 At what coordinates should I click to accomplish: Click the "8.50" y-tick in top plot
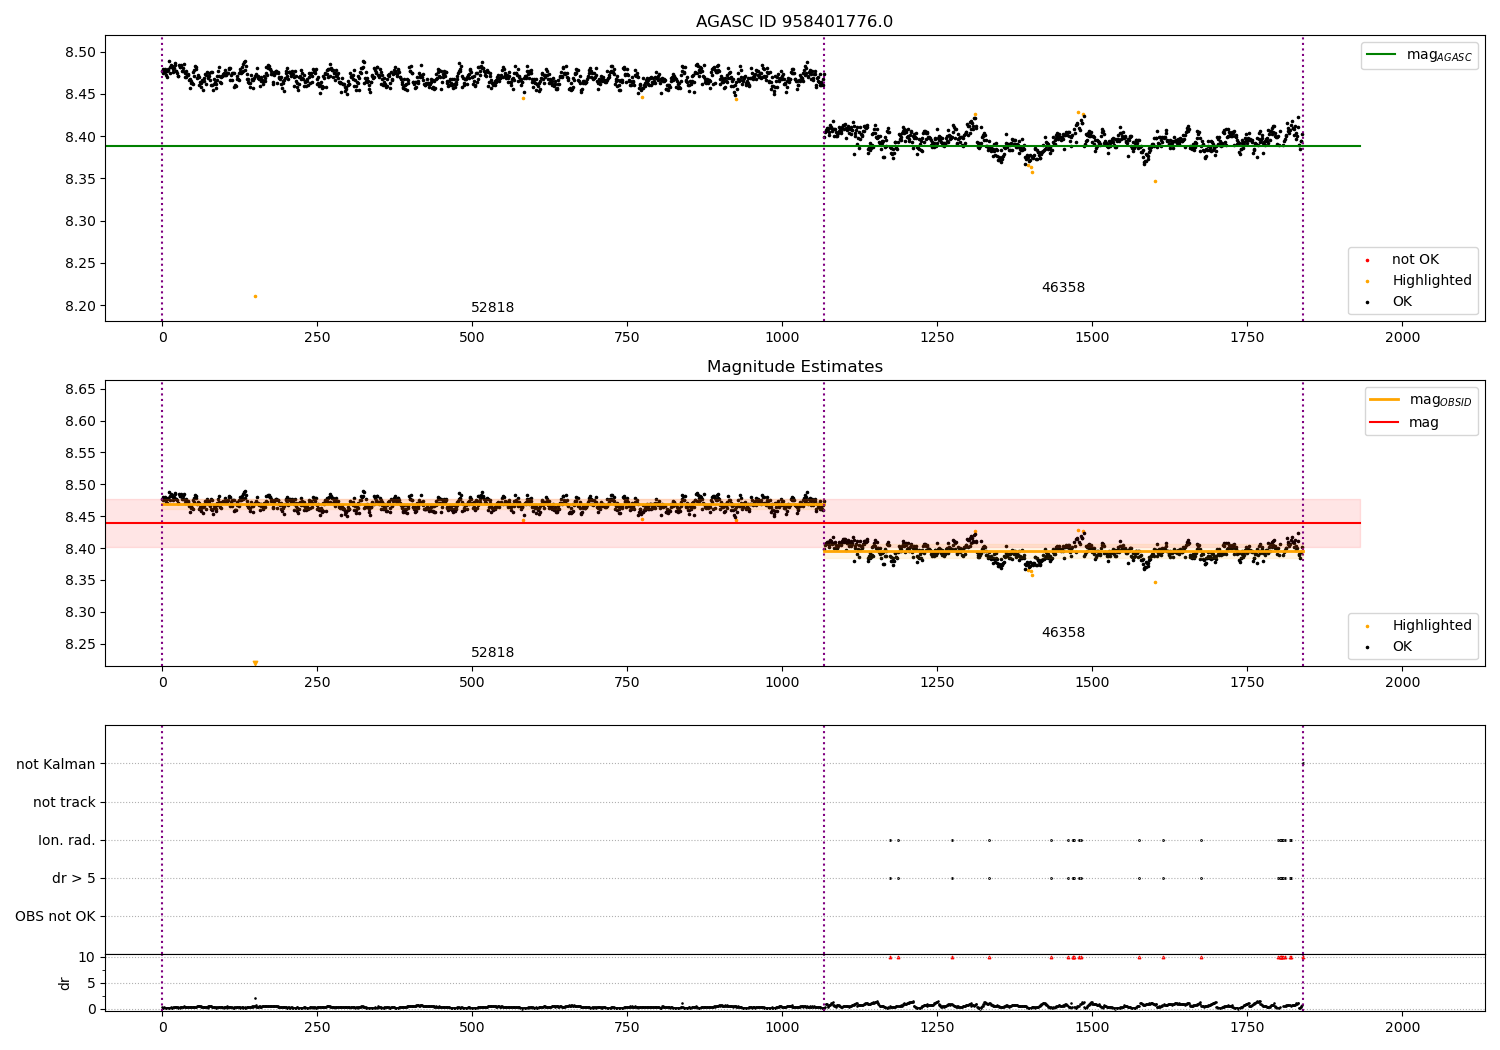(81, 53)
